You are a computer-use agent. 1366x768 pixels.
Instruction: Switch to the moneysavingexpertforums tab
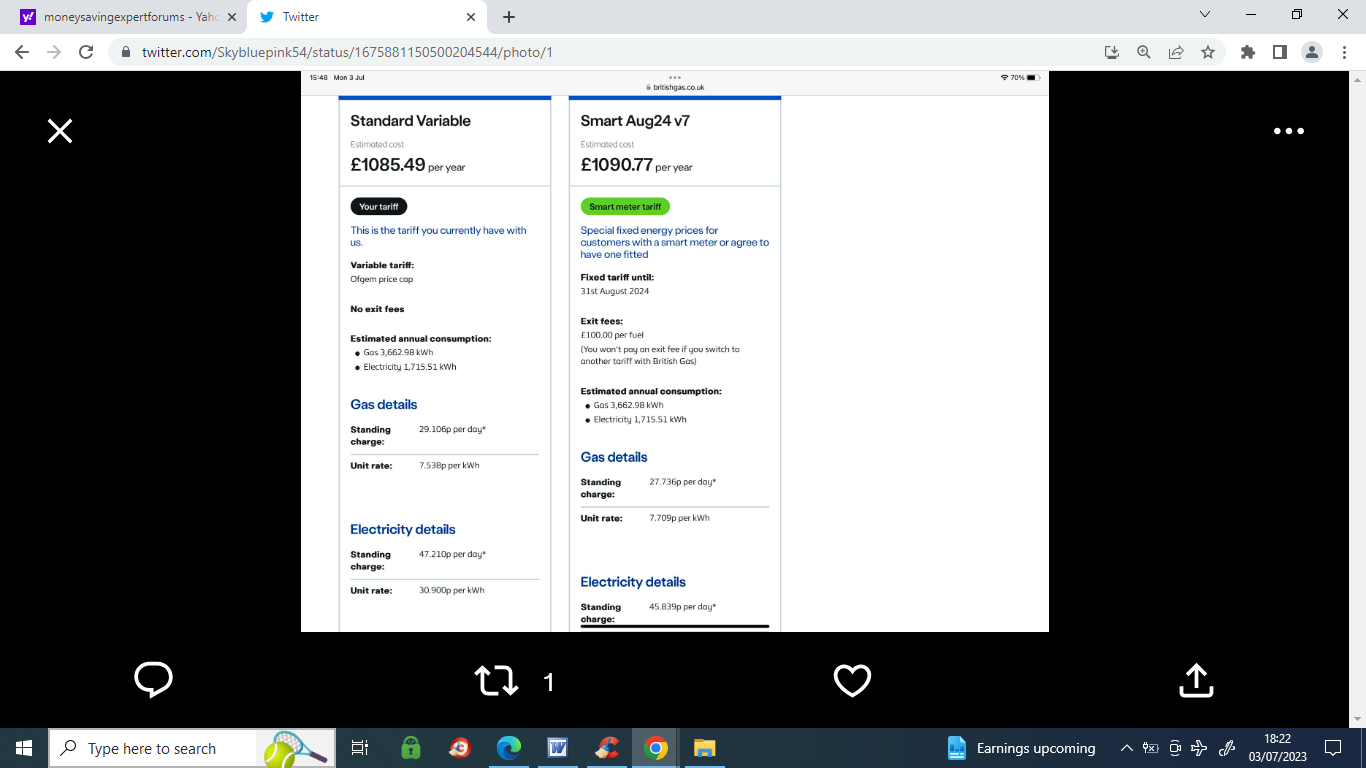tap(125, 17)
